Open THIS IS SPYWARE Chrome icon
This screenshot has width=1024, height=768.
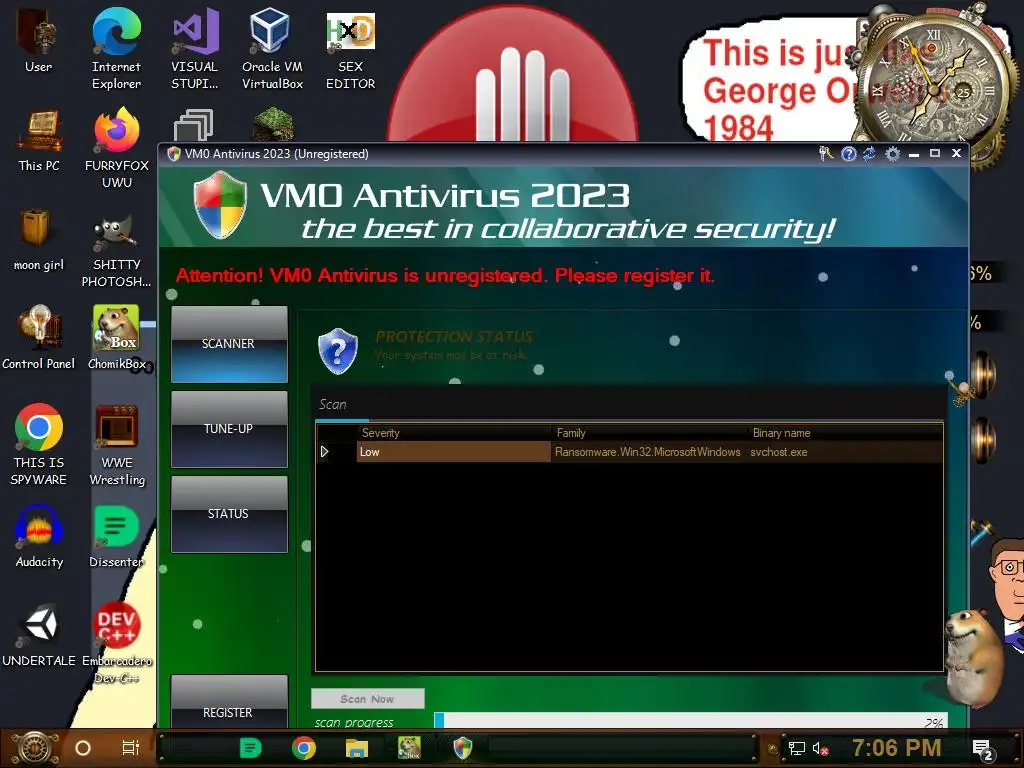point(39,445)
